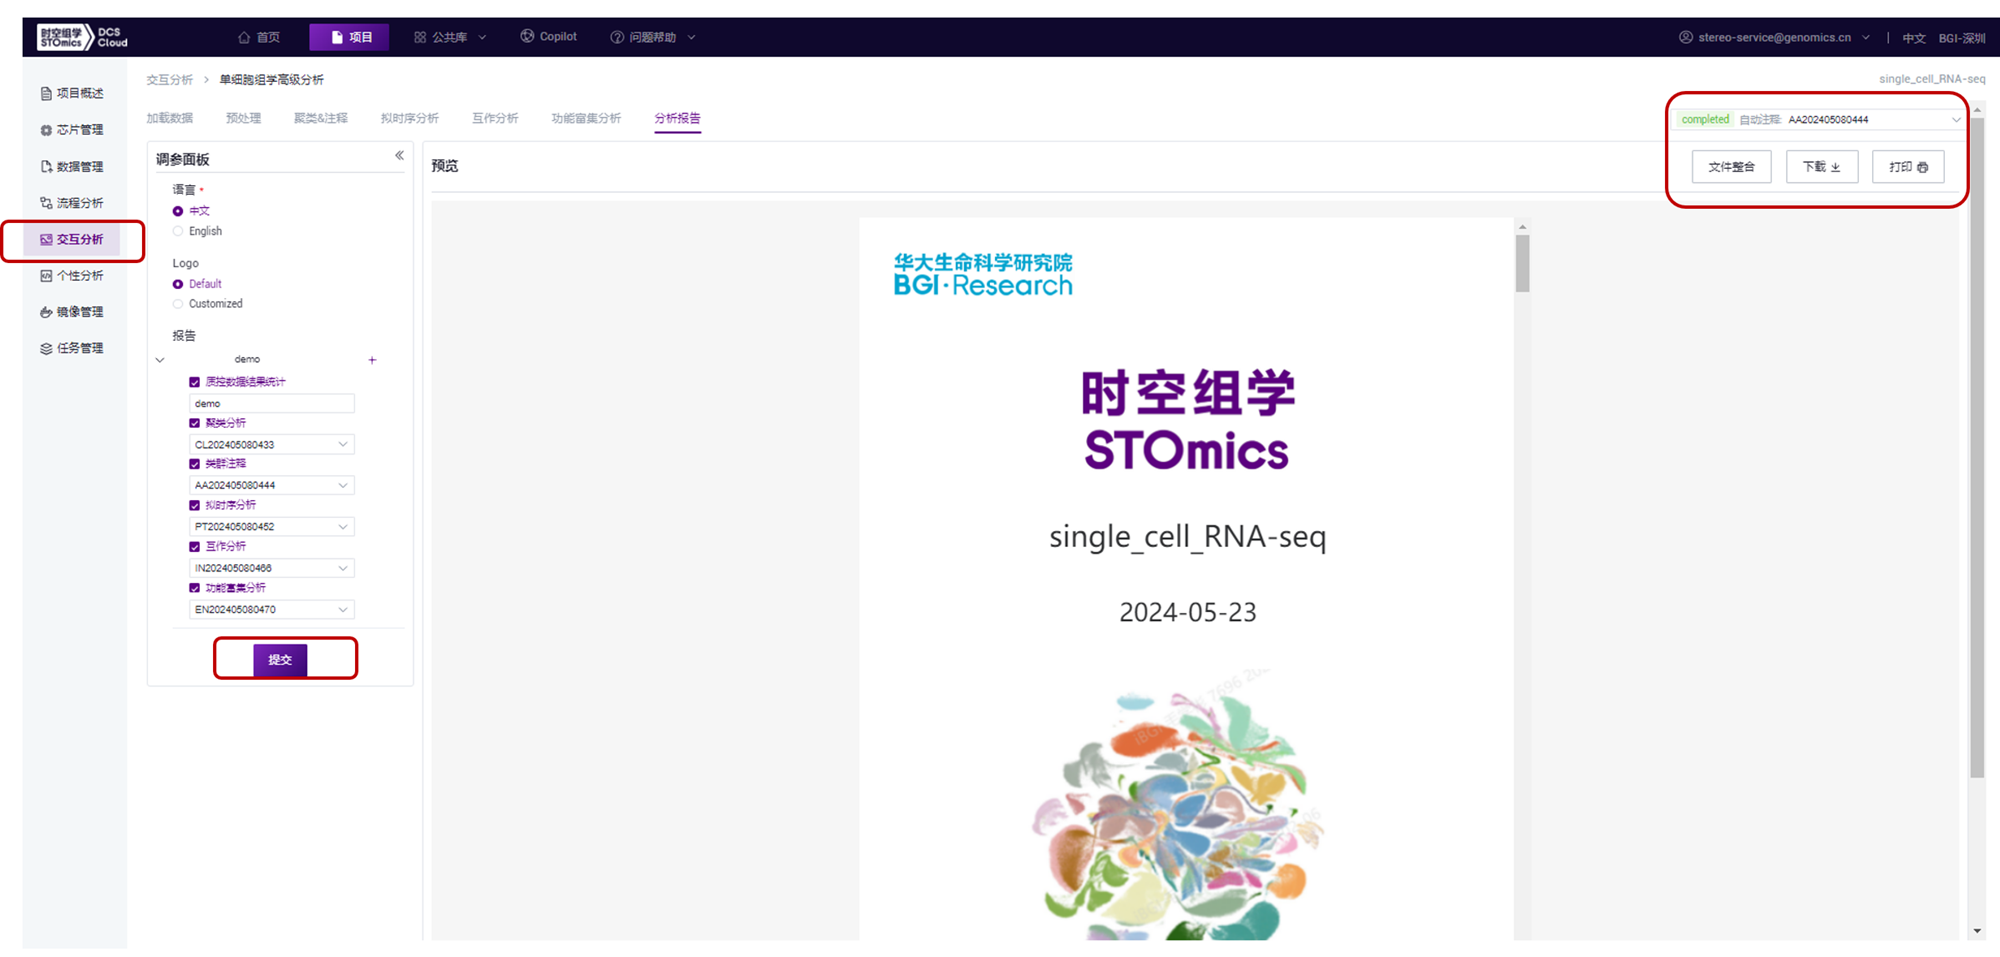This screenshot has width=2000, height=957.
Task: Click the single_cell_RNA-seq report title
Action: 1188,537
